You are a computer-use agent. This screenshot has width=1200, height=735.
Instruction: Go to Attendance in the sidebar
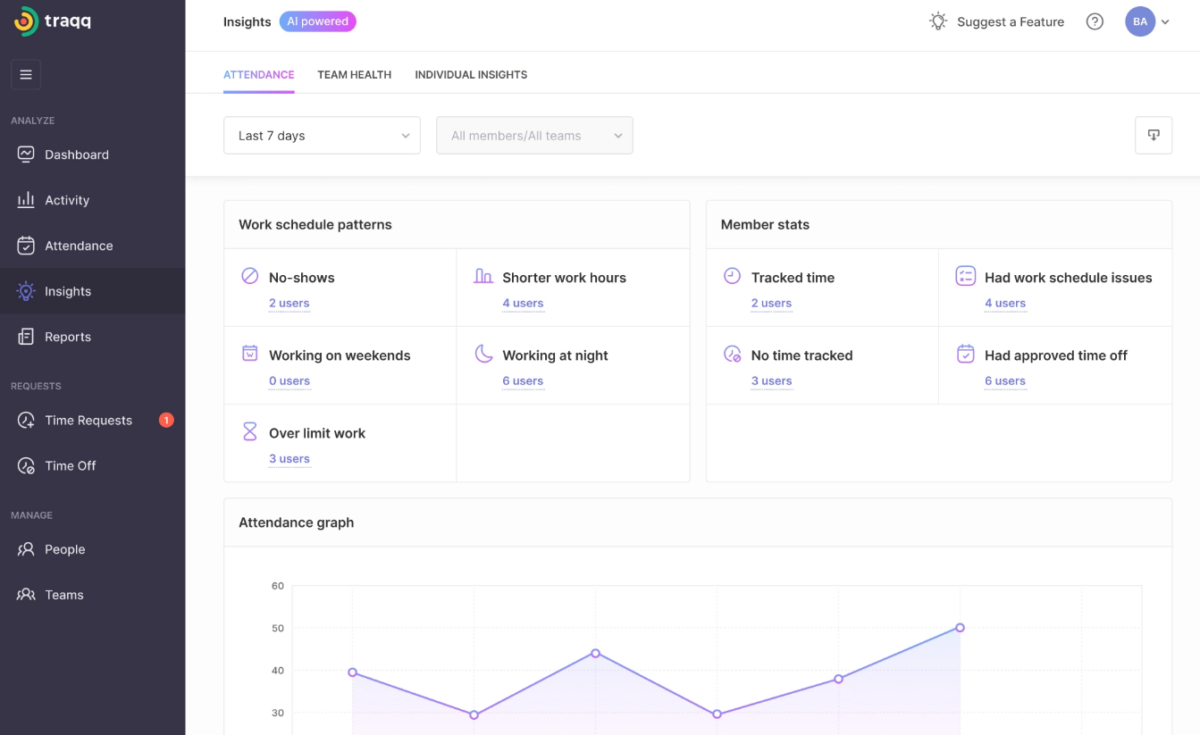(78, 246)
